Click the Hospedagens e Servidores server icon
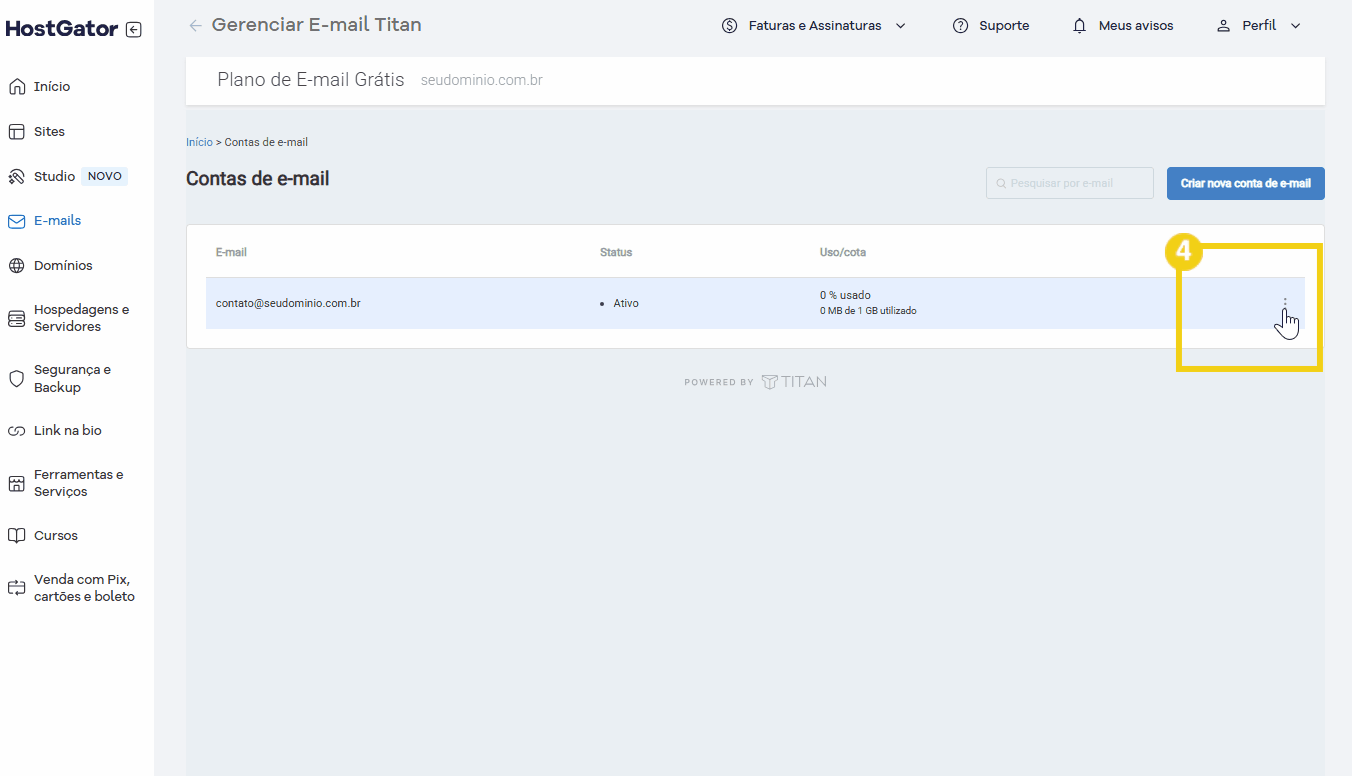 [x=16, y=319]
